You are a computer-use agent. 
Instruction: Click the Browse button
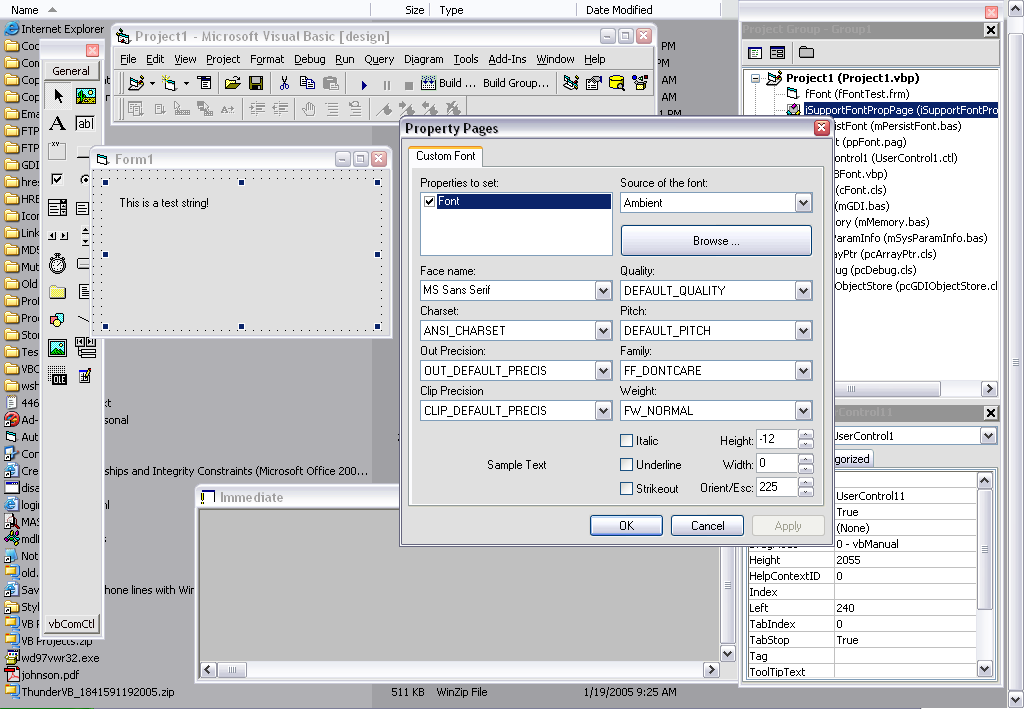click(716, 241)
